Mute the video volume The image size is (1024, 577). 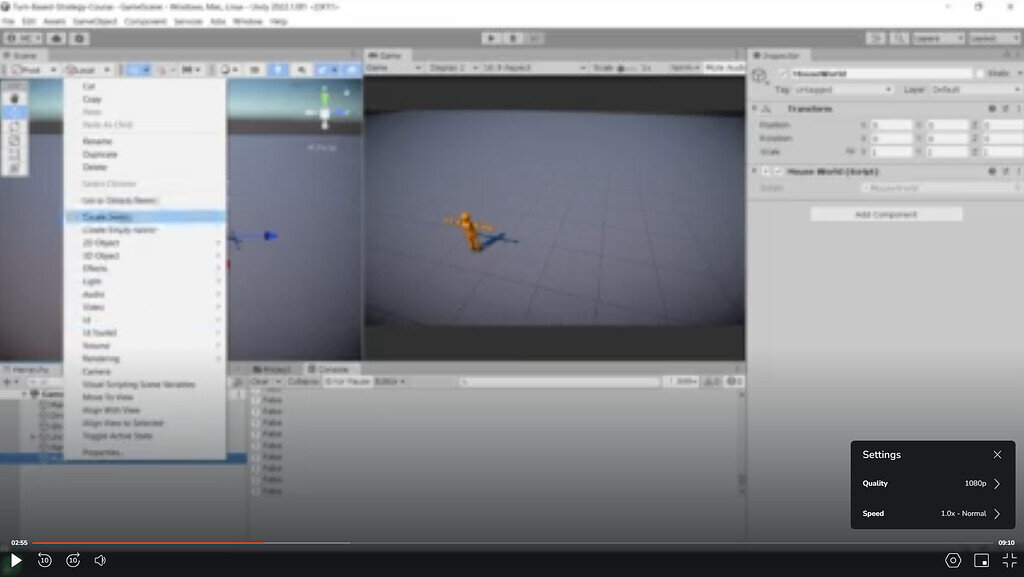pyautogui.click(x=100, y=561)
